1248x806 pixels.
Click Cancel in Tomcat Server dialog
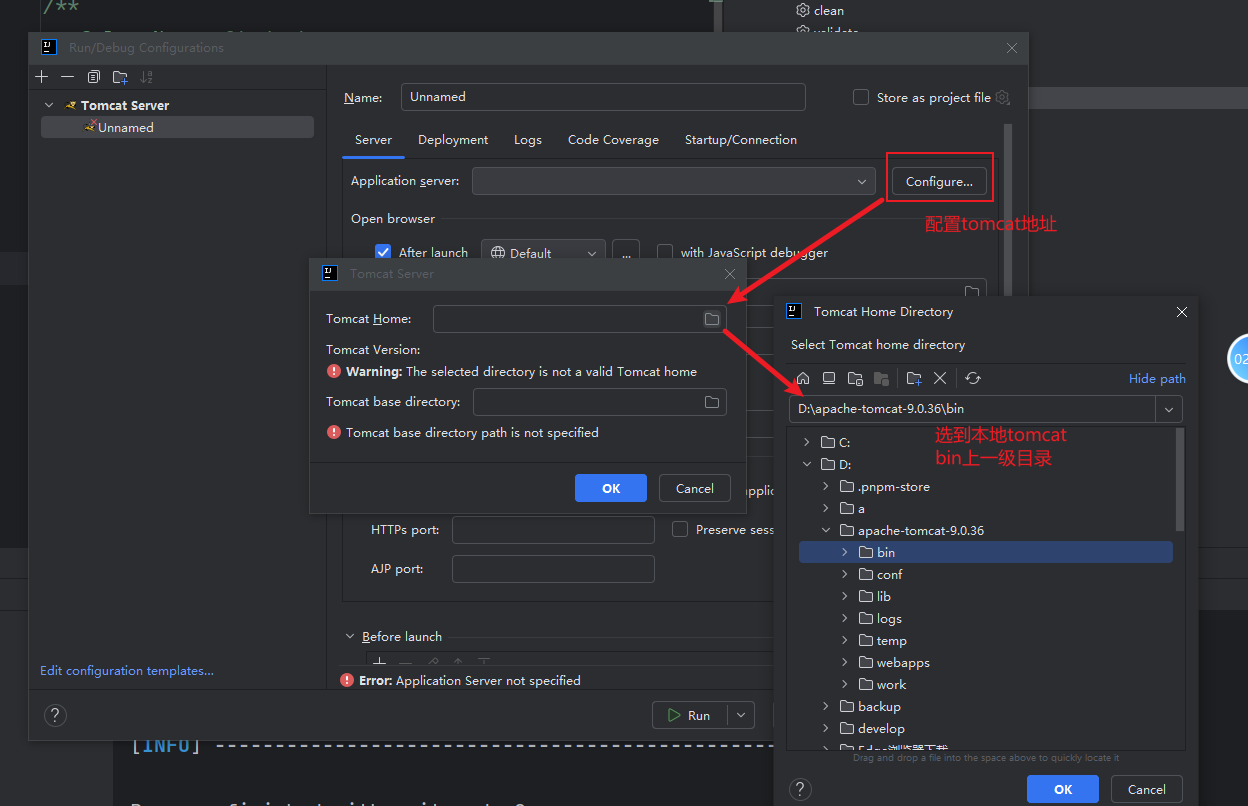coord(695,488)
